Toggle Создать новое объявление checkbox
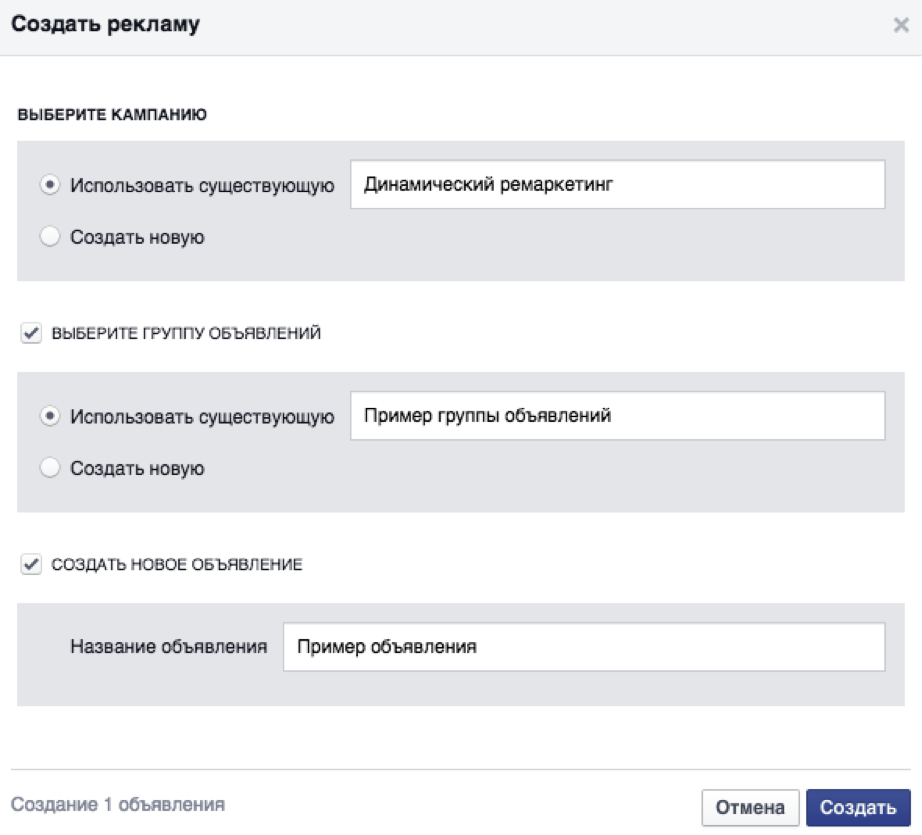Viewport: 922px width, 835px height. pyautogui.click(x=30, y=565)
